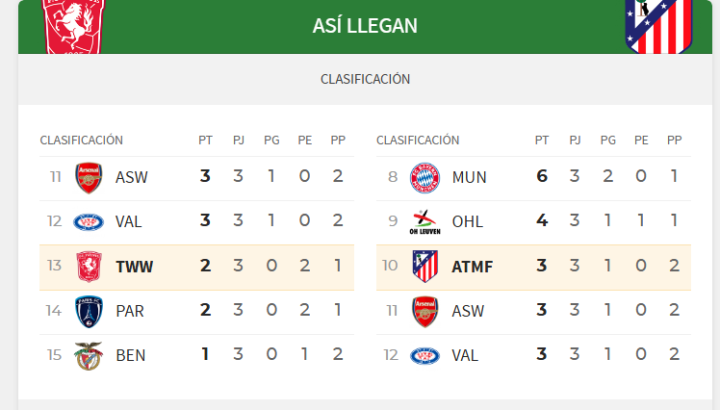Select the Clasificación section tab label
This screenshot has width=720, height=410.
point(365,79)
